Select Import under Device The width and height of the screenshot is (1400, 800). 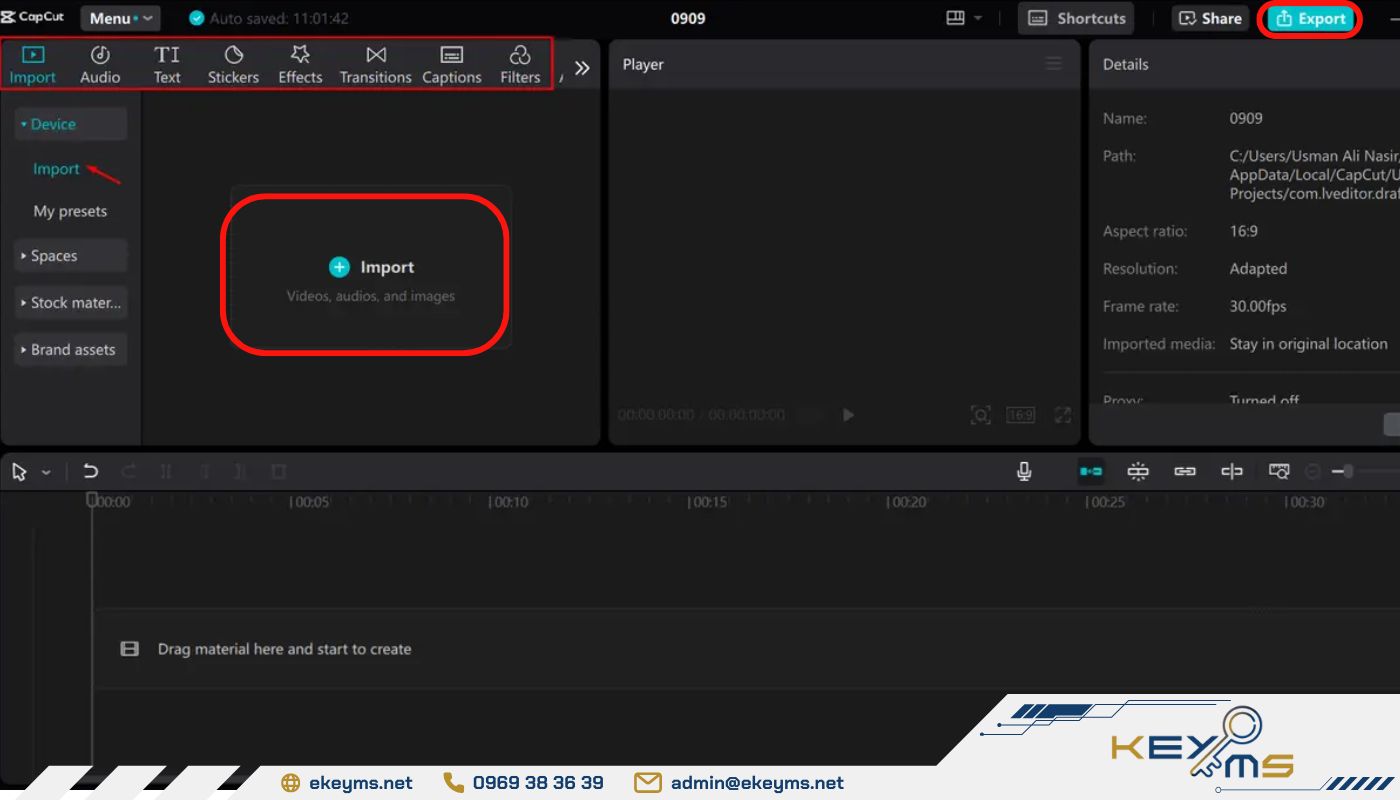tap(56, 169)
